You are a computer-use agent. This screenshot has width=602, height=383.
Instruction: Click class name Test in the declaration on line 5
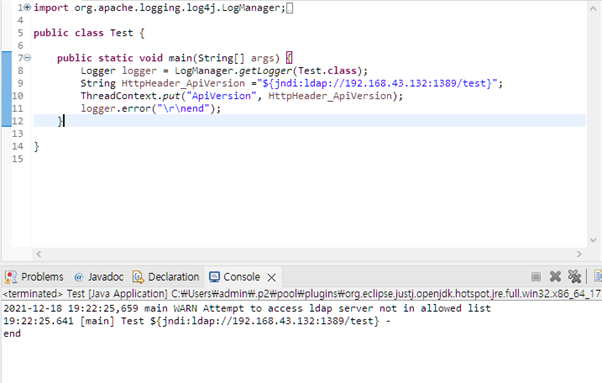(121, 33)
